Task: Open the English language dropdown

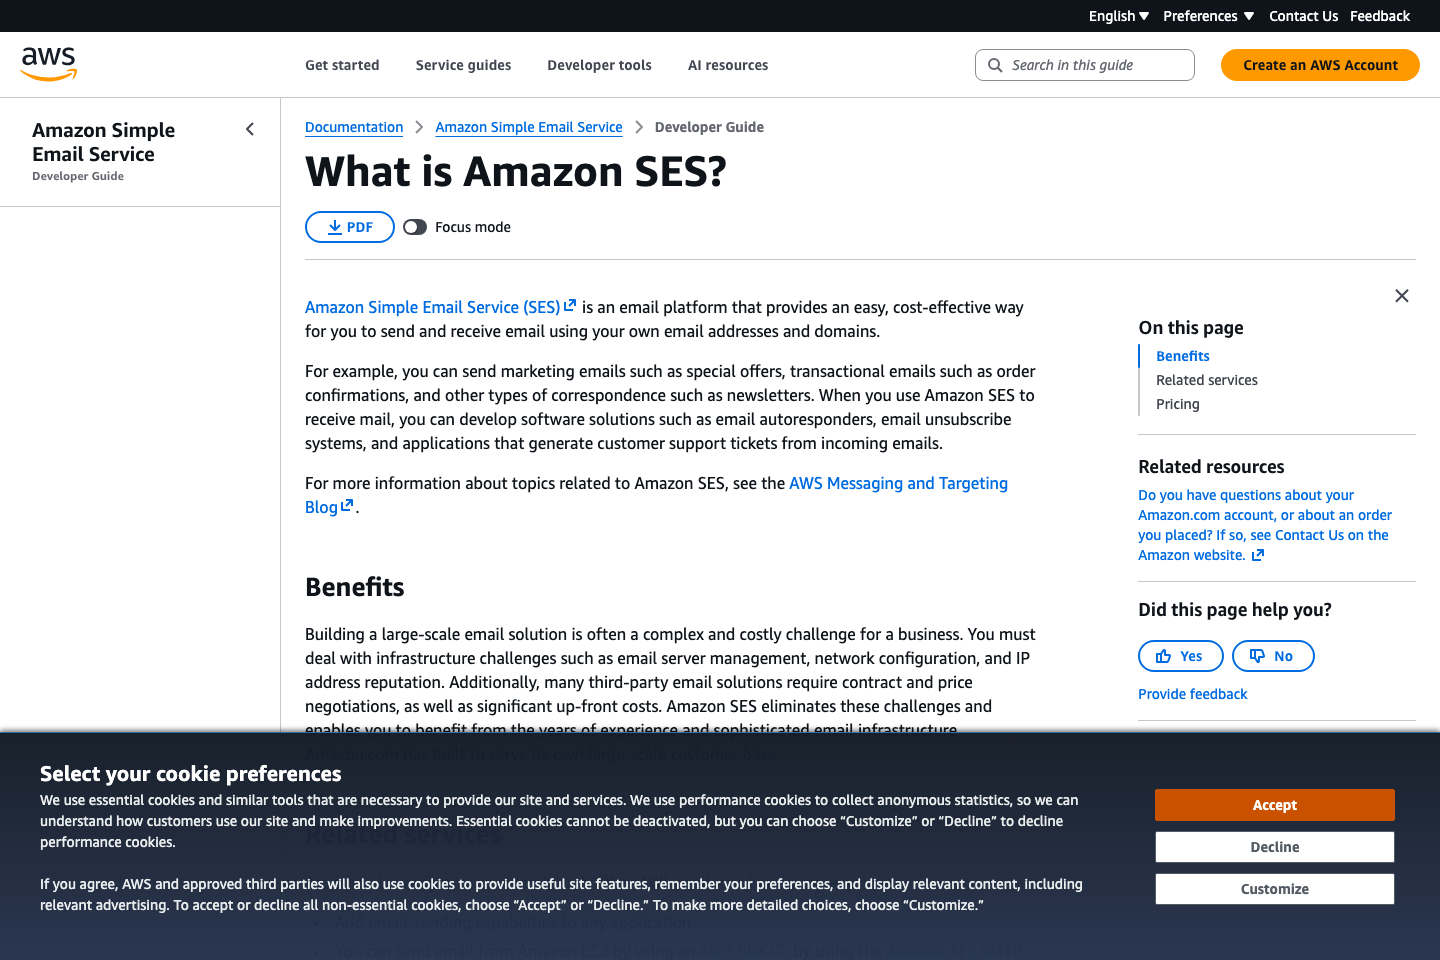Action: click(1117, 15)
